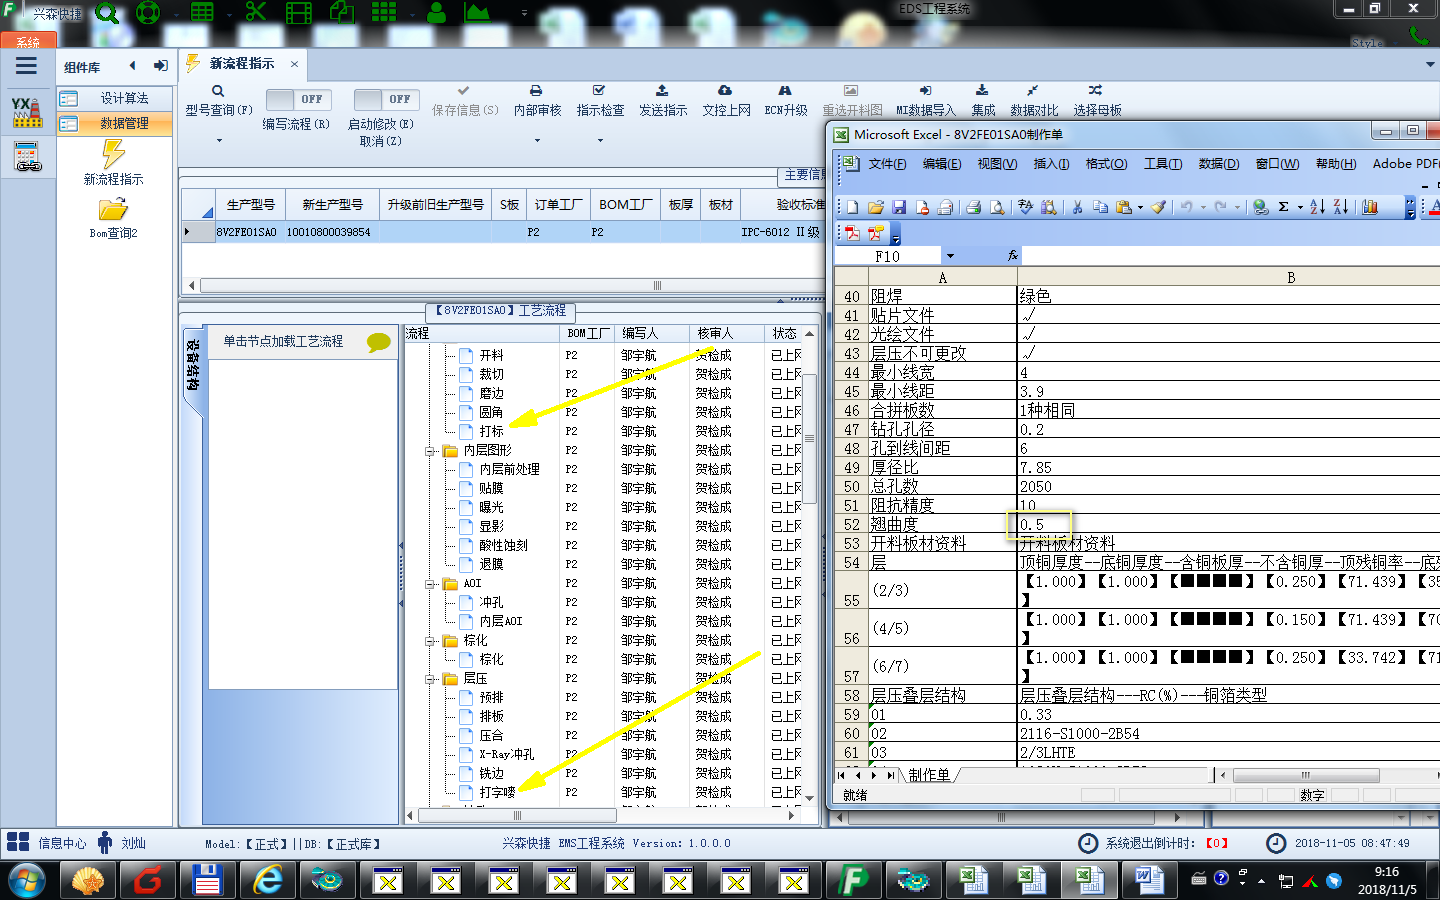Screen dimensions: 1440x900
Task: Click Excel Chart Wizard icon
Action: (1370, 207)
